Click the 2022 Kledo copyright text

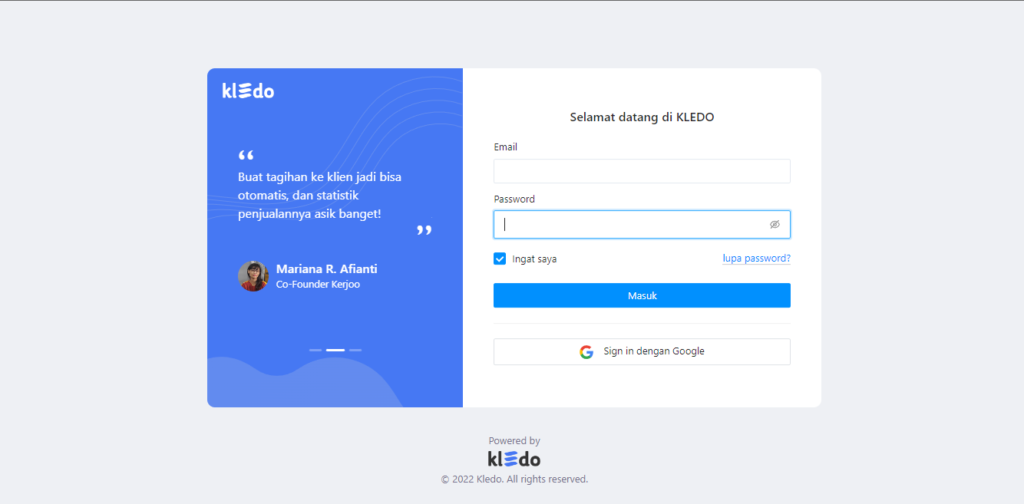click(515, 479)
